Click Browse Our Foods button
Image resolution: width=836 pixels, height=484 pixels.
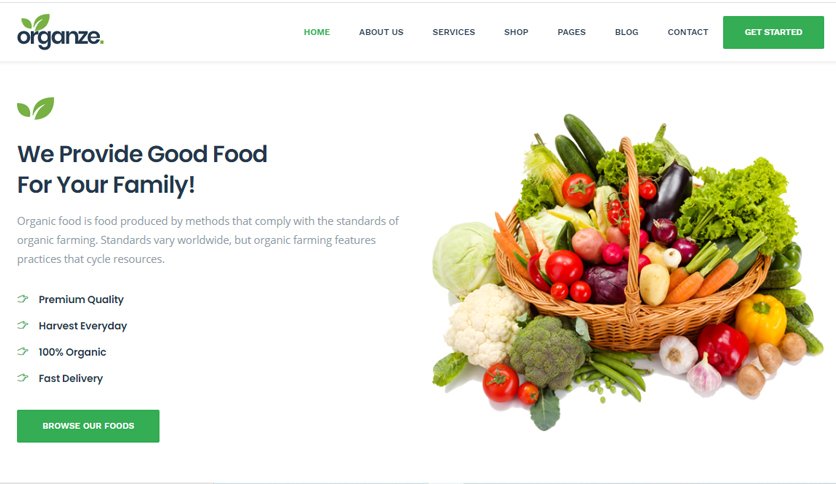pyautogui.click(x=88, y=426)
